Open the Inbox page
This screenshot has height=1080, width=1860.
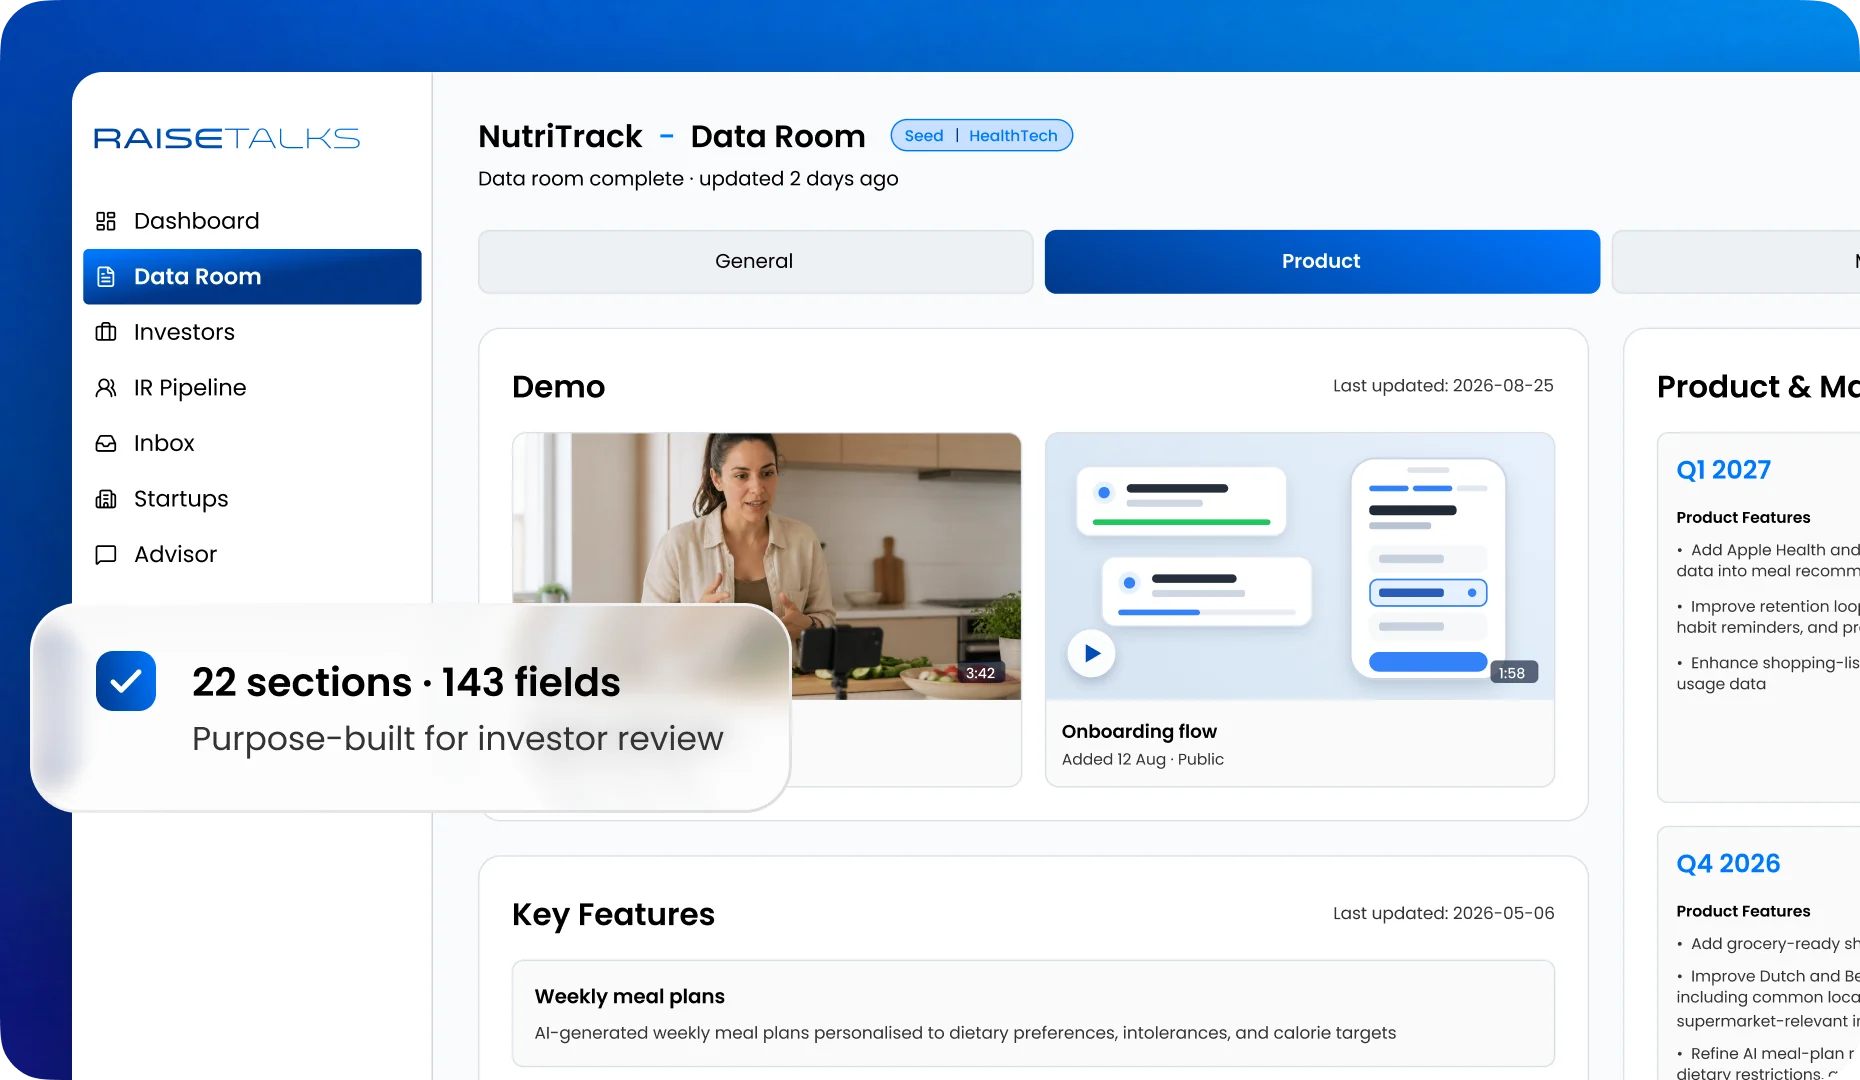tap(252, 443)
